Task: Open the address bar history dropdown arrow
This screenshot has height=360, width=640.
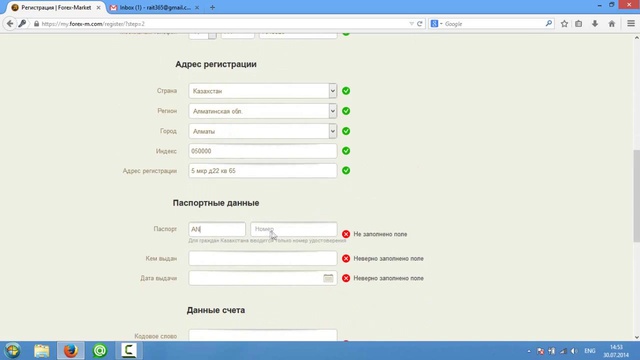Action: tap(411, 24)
